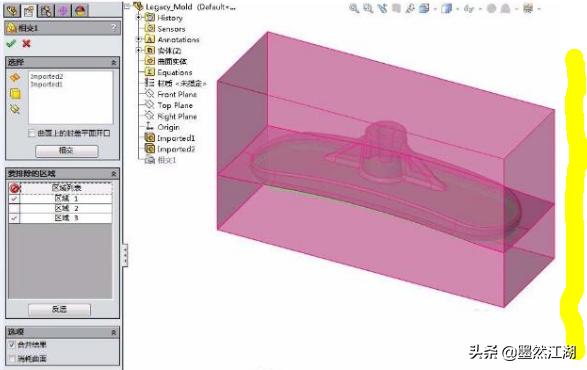Viewport: 587px width, 370px height.
Task: Select Front Plane in the tree
Action: [177, 94]
